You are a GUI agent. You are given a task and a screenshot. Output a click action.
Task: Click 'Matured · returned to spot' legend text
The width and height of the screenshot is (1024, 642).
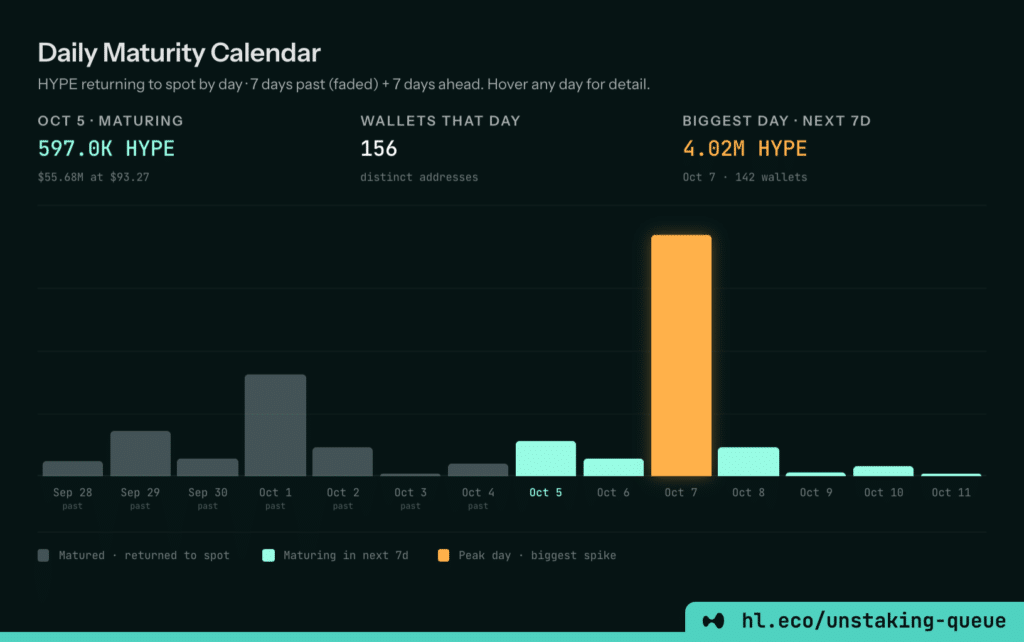tap(144, 555)
